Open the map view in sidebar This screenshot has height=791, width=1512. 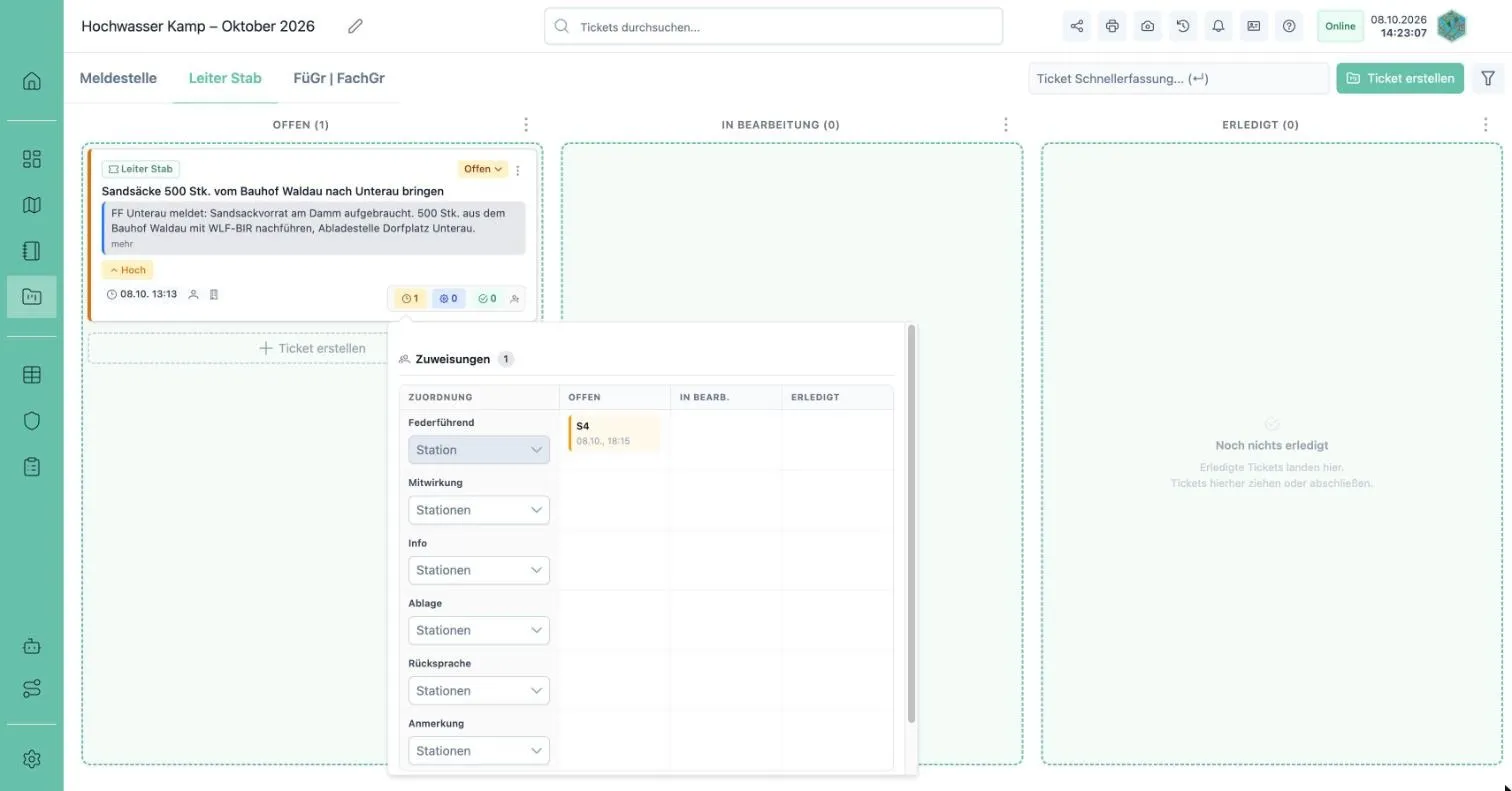(32, 205)
